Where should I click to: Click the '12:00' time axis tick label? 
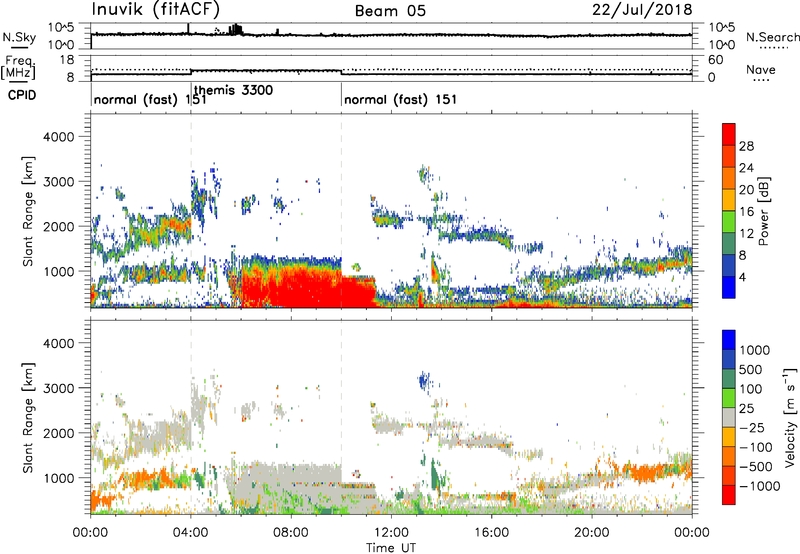(391, 533)
